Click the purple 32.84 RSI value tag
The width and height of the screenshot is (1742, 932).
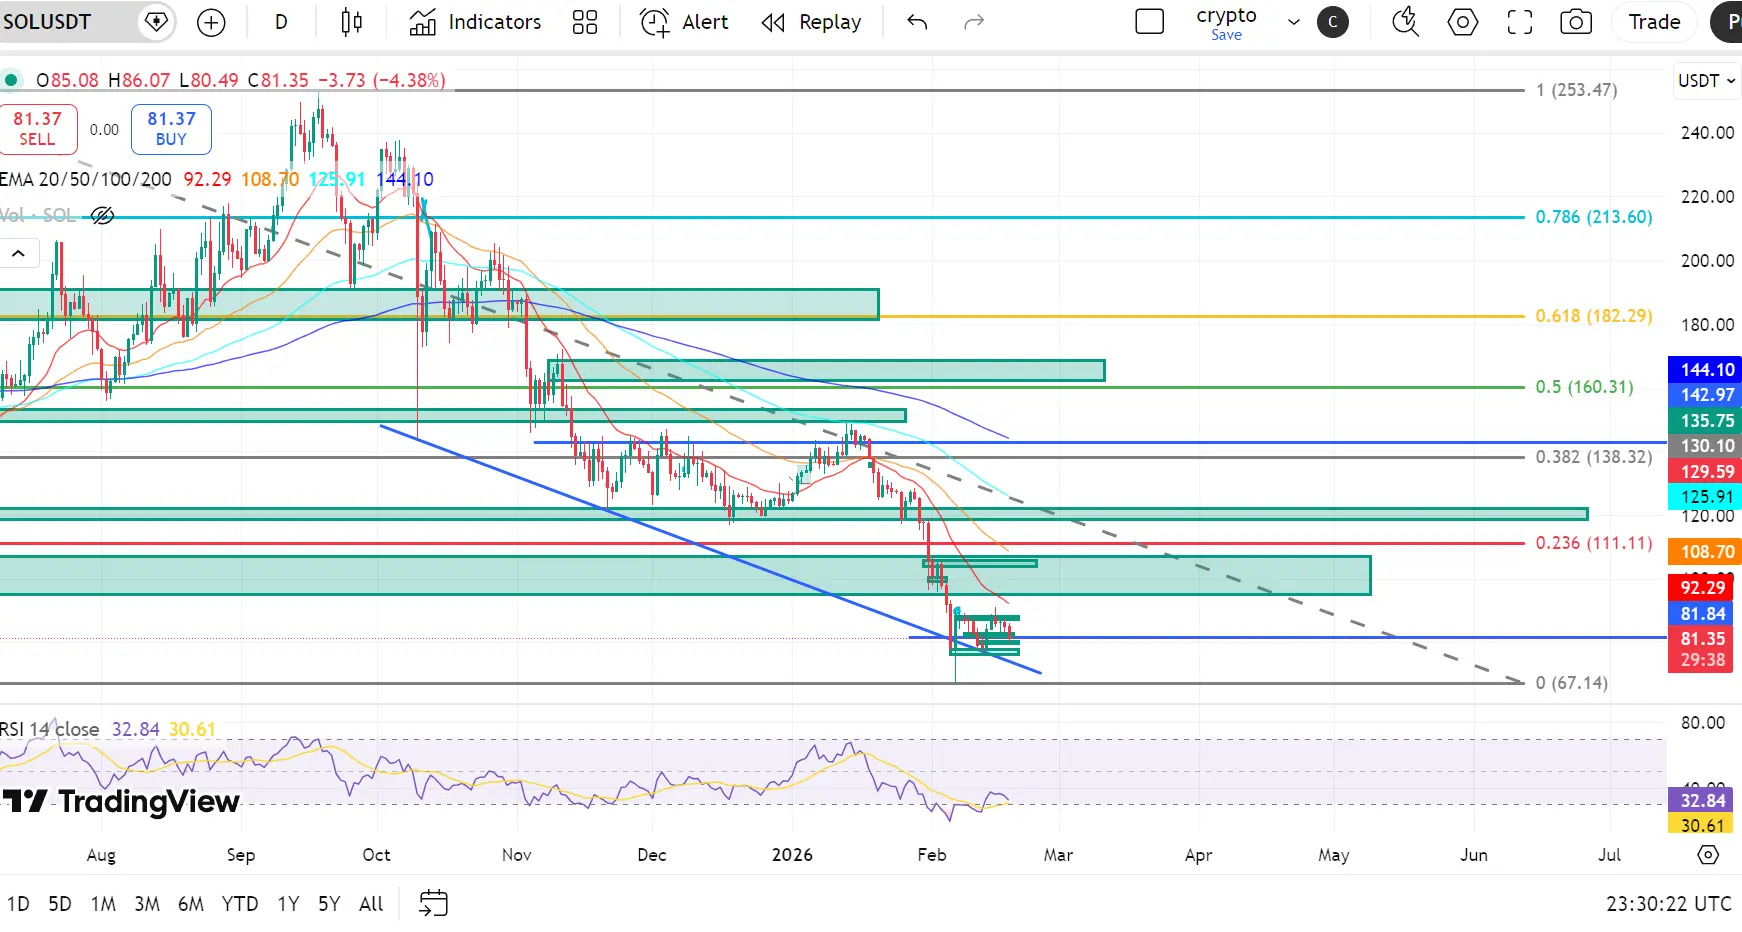pyautogui.click(x=1703, y=801)
